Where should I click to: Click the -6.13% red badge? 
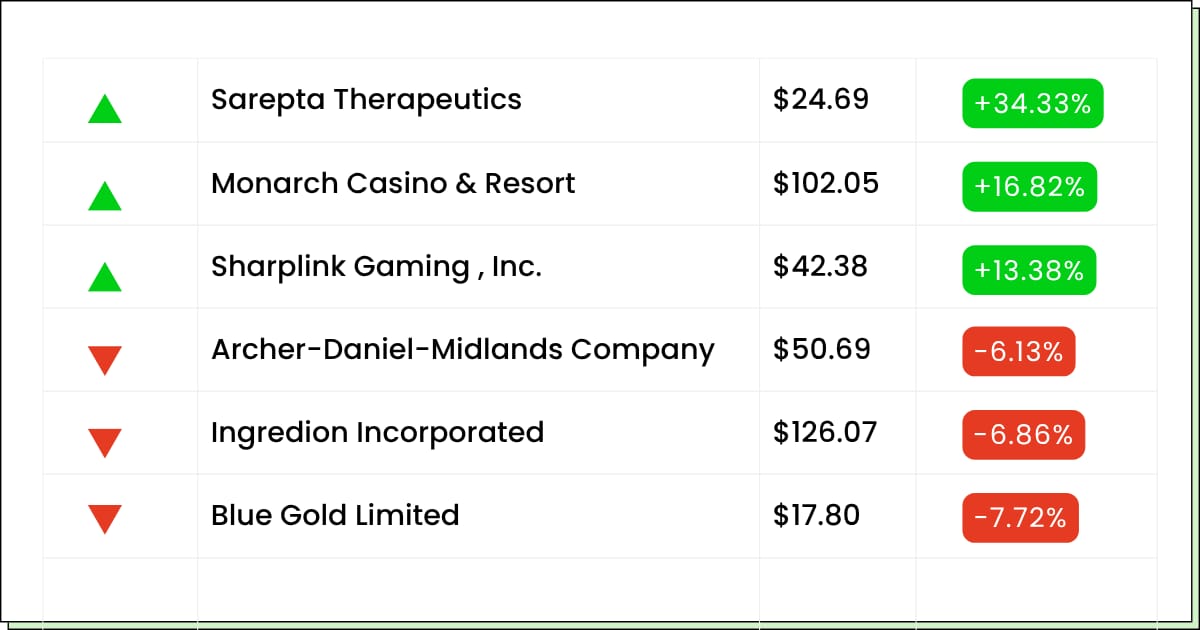pos(1019,352)
